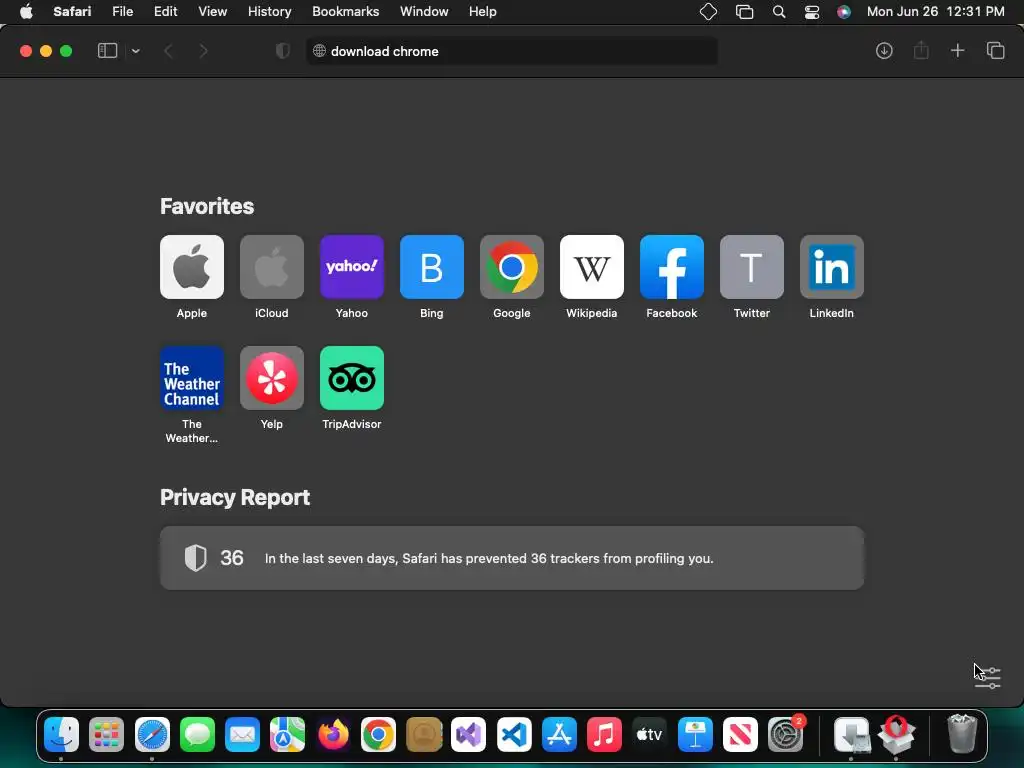
Task: Open The Weather Channel favorite
Action: tap(191, 378)
